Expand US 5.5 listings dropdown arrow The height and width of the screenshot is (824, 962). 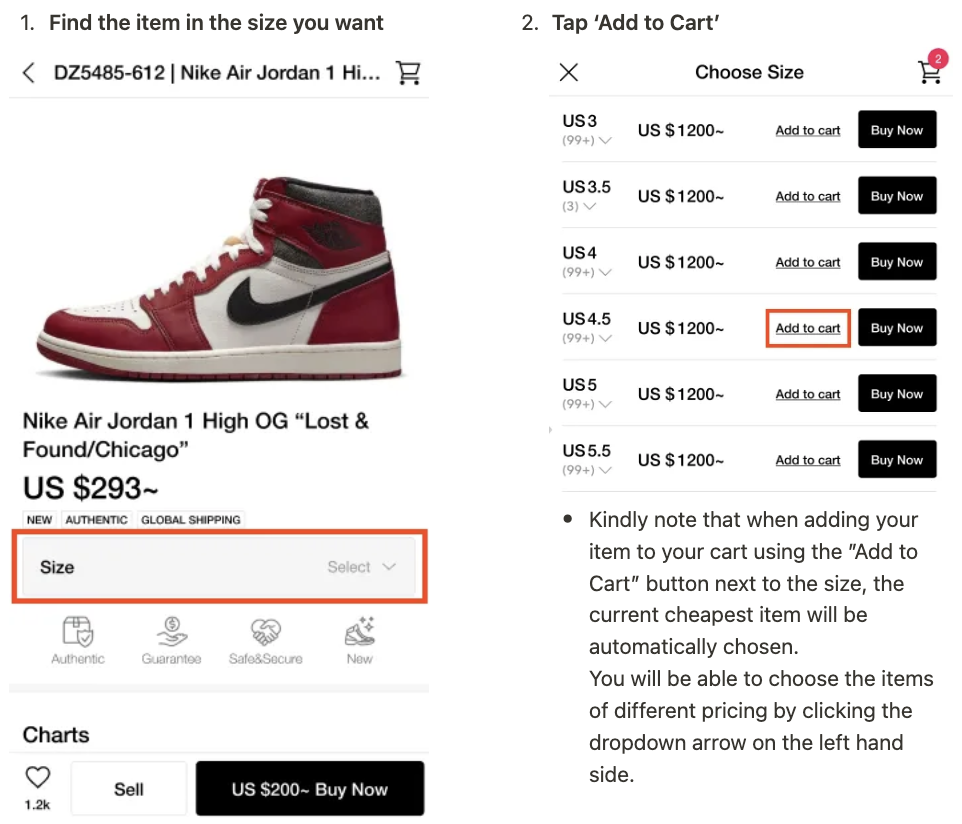pyautogui.click(x=605, y=471)
